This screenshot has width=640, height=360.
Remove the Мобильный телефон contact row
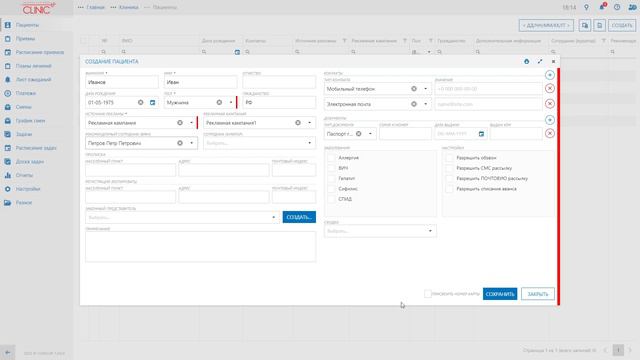coord(550,89)
